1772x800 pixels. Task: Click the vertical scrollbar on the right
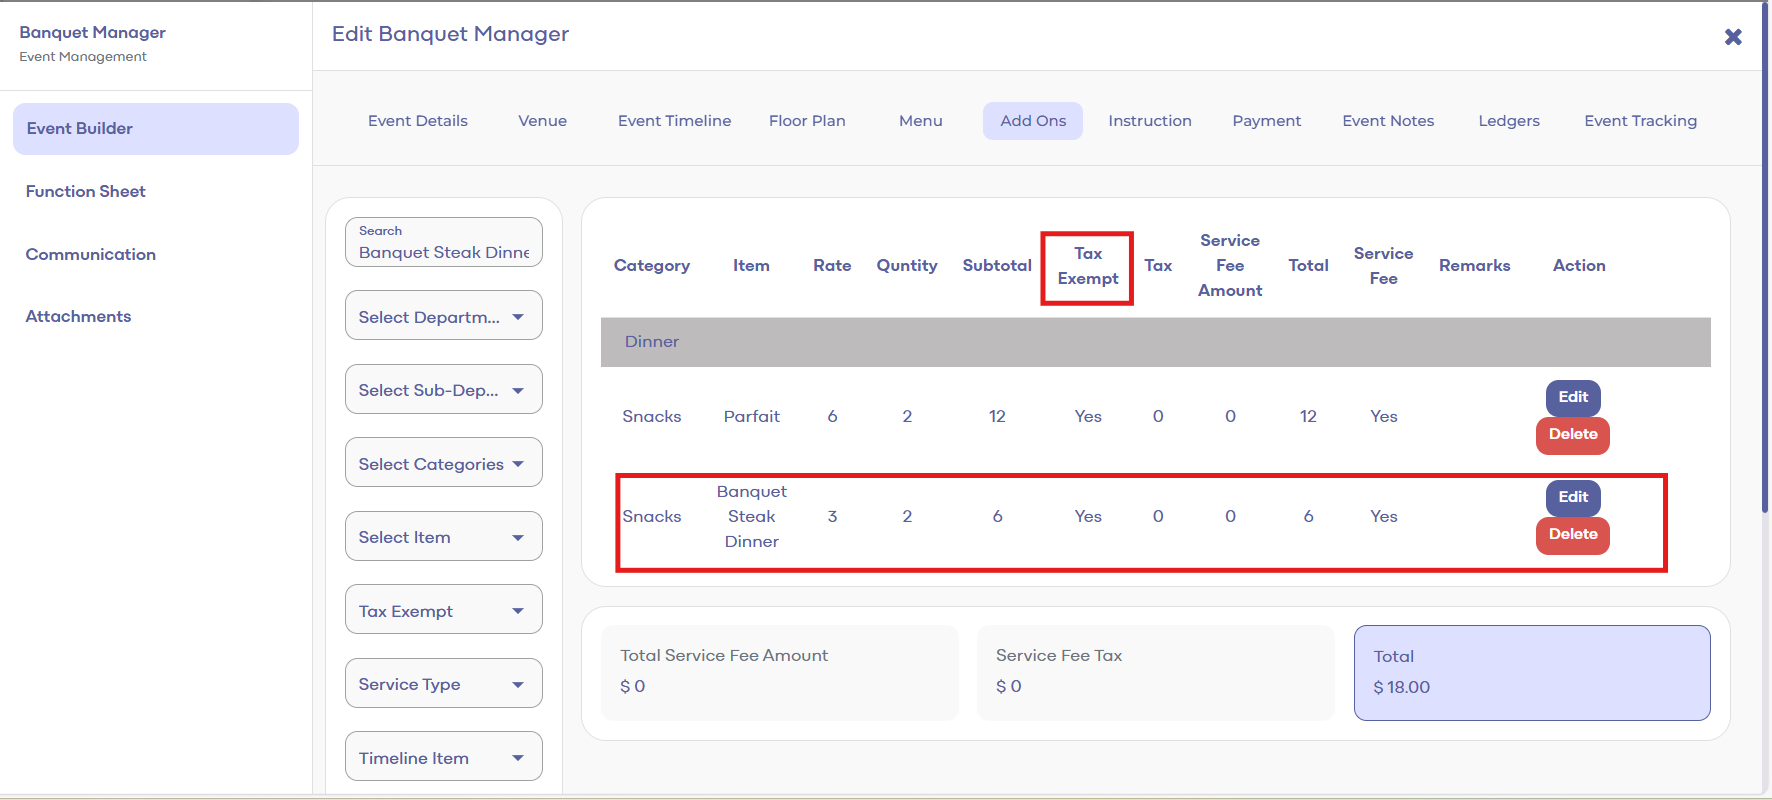pos(1765,300)
